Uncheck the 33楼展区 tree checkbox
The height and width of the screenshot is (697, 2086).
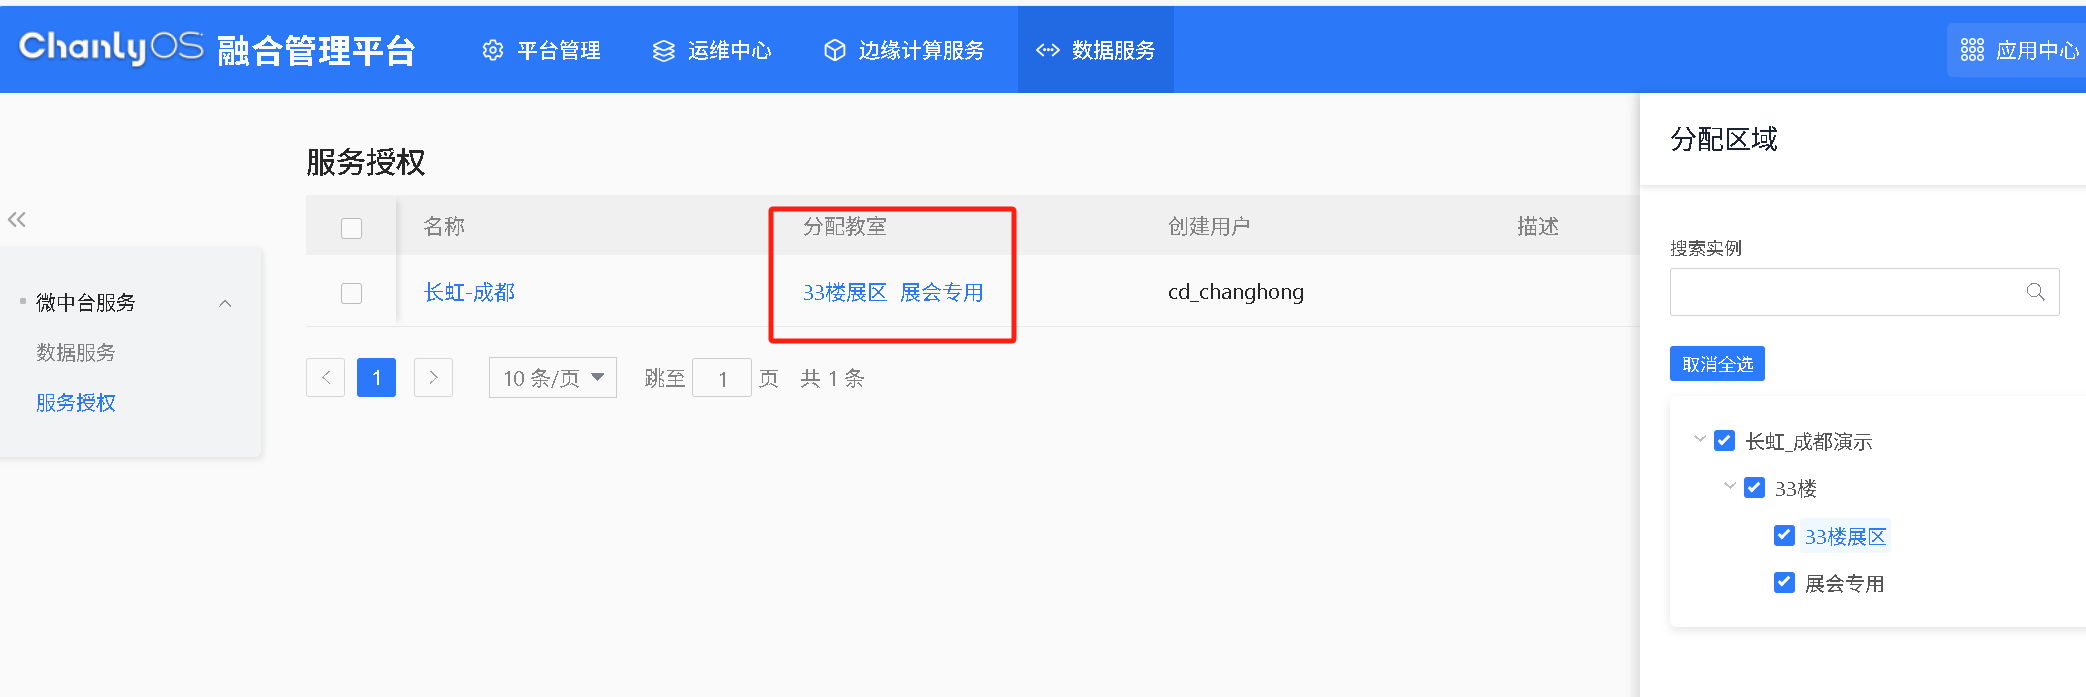1784,536
